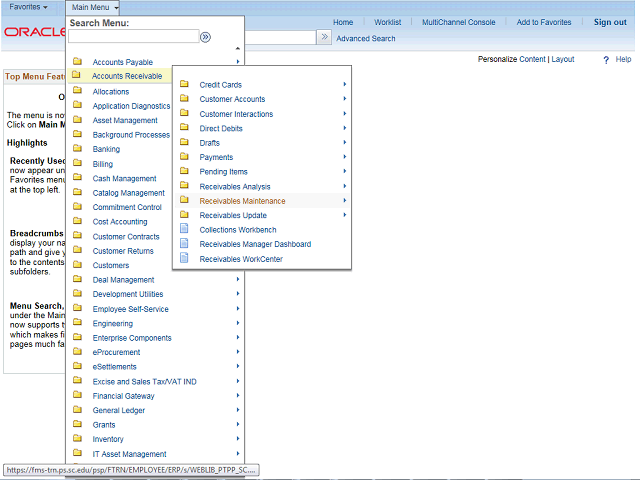The image size is (640, 480).
Task: Click the Receivables WorkCenter page icon
Action: [x=184, y=258]
